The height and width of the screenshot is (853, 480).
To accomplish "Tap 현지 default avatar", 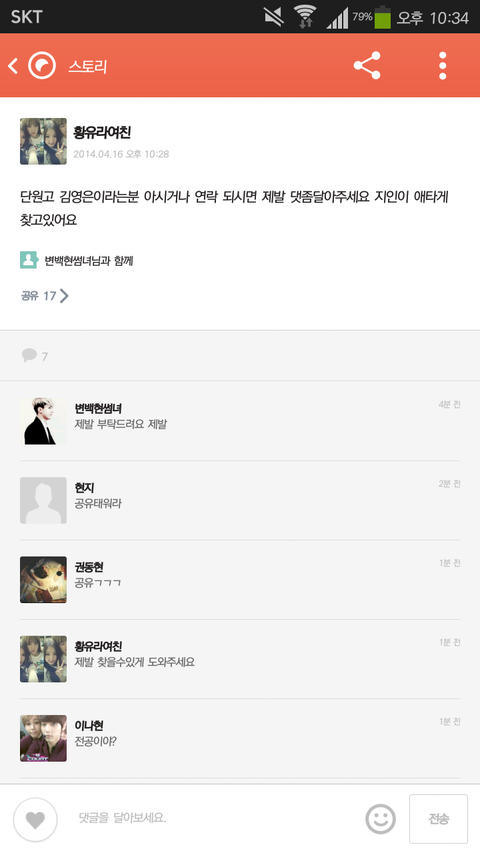I will click(x=43, y=500).
